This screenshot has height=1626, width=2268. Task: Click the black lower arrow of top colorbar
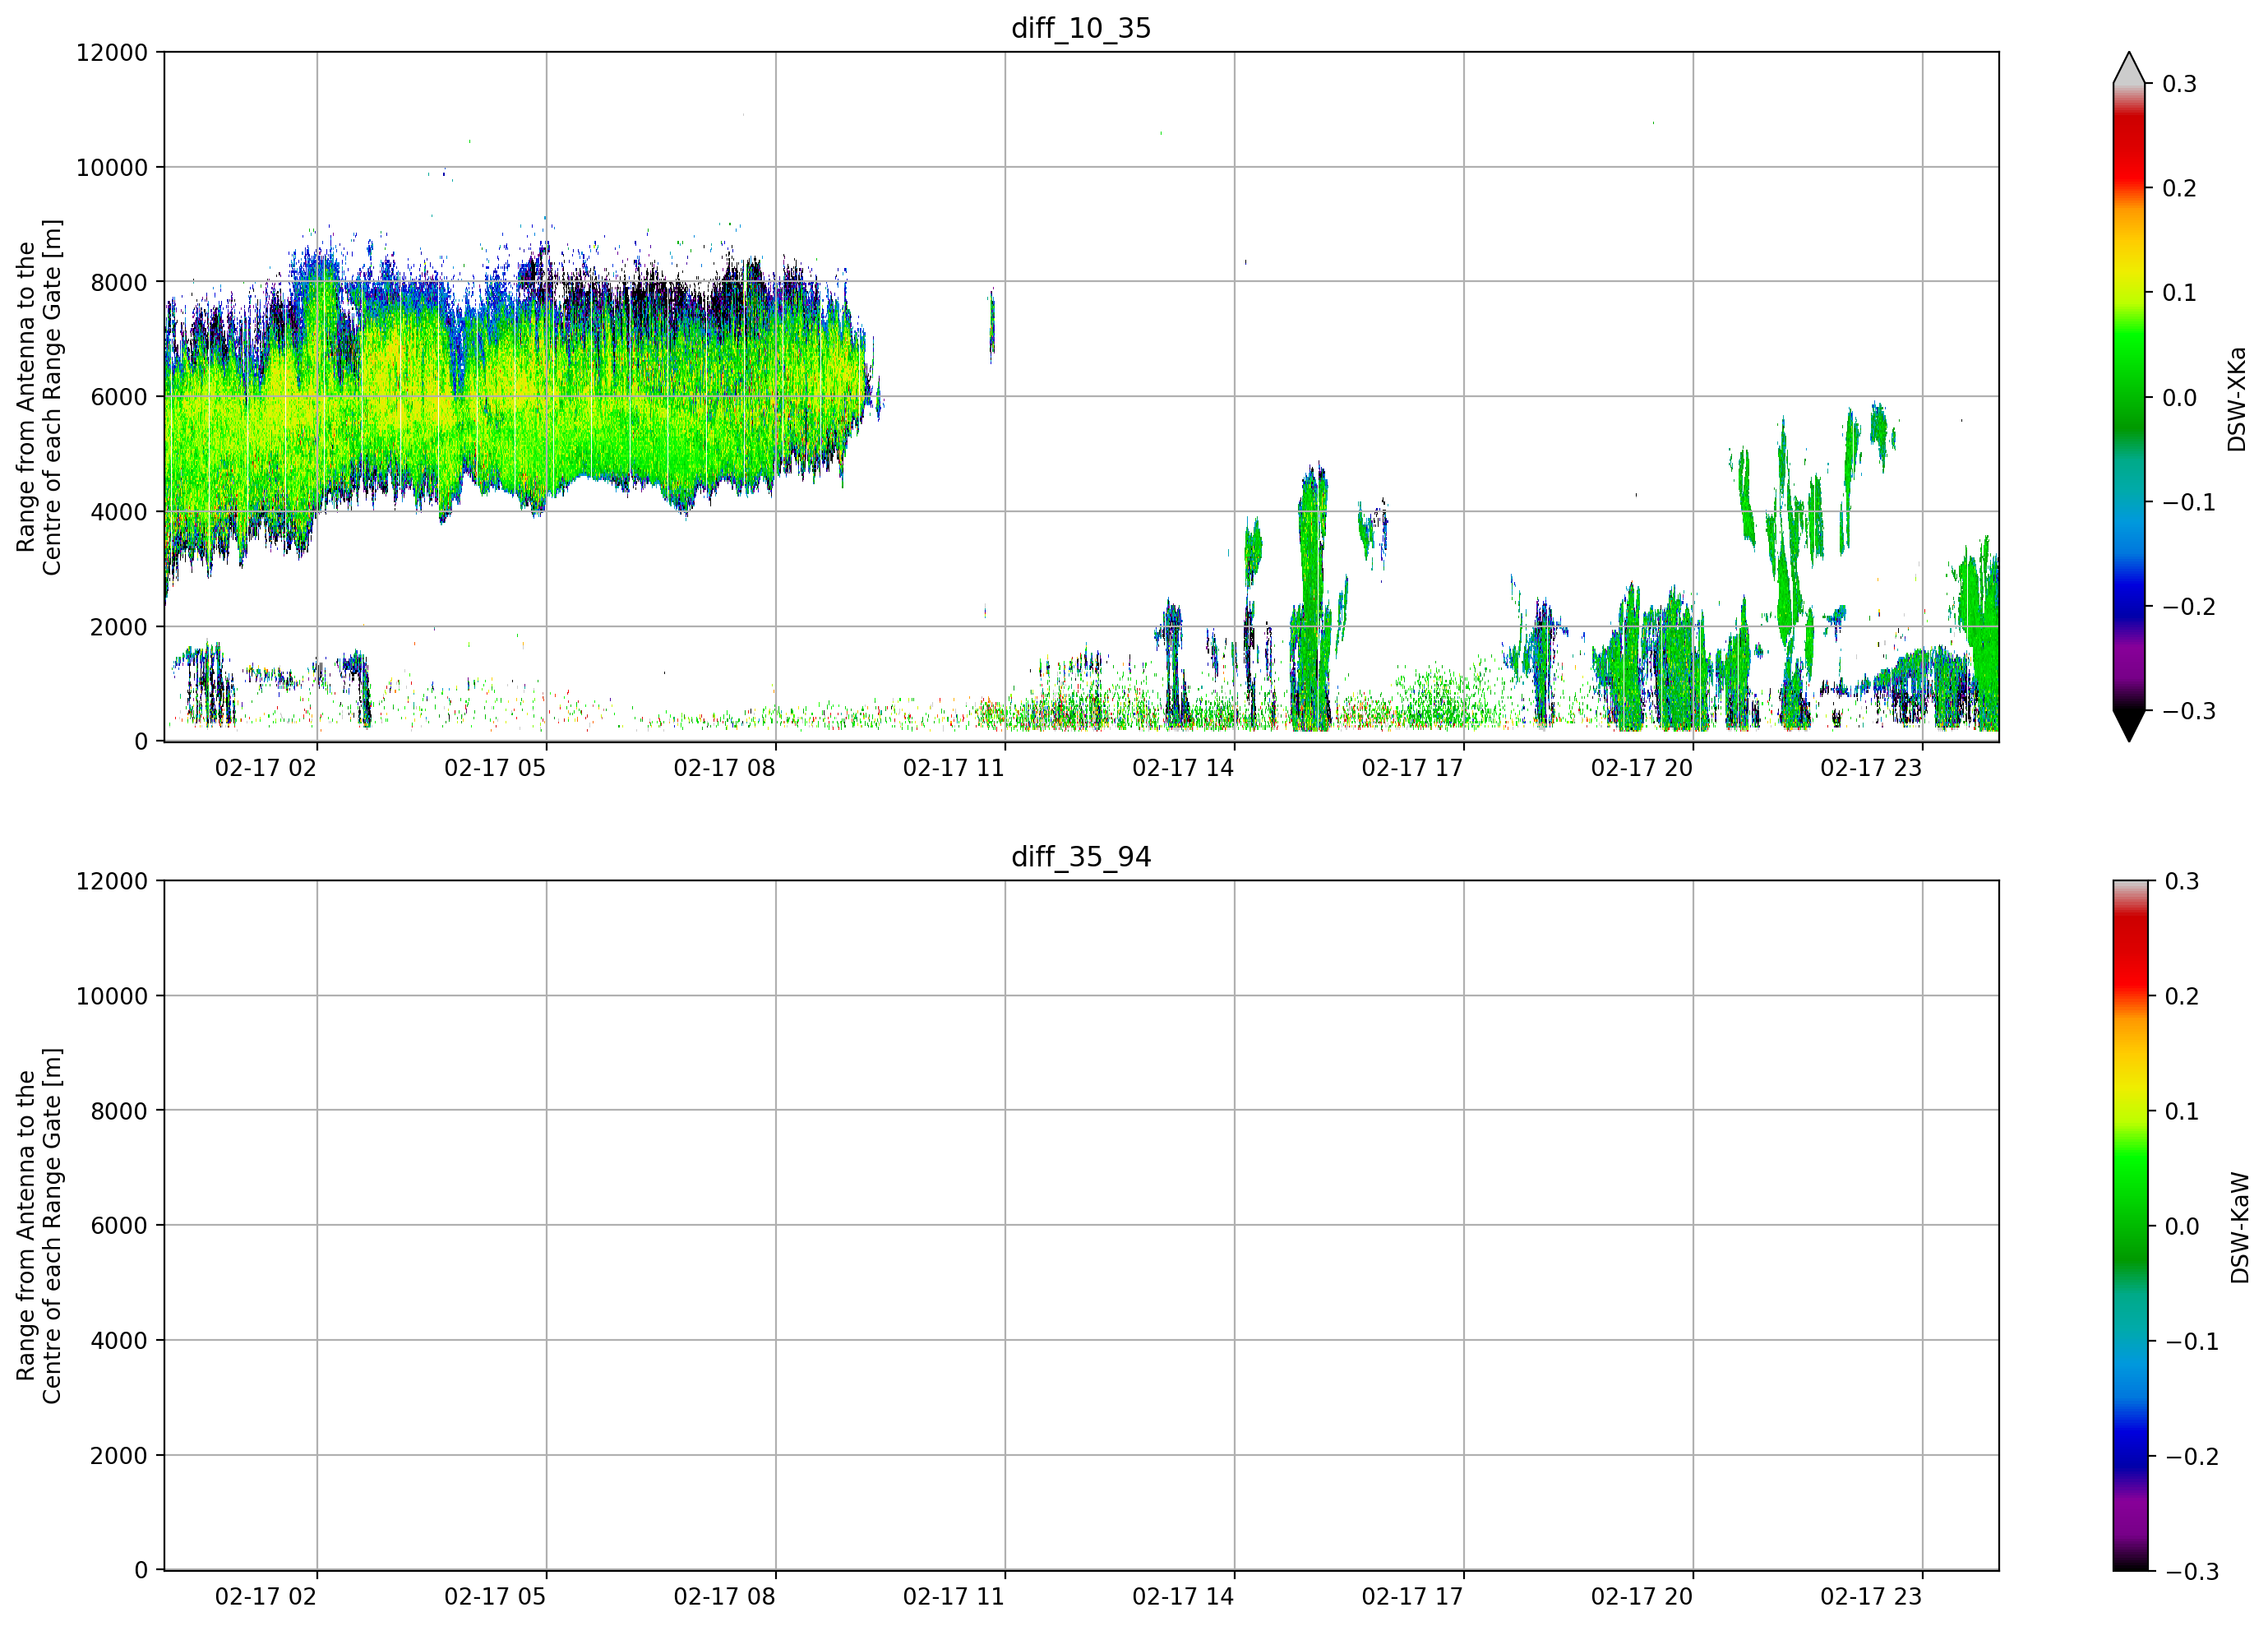[2129, 726]
